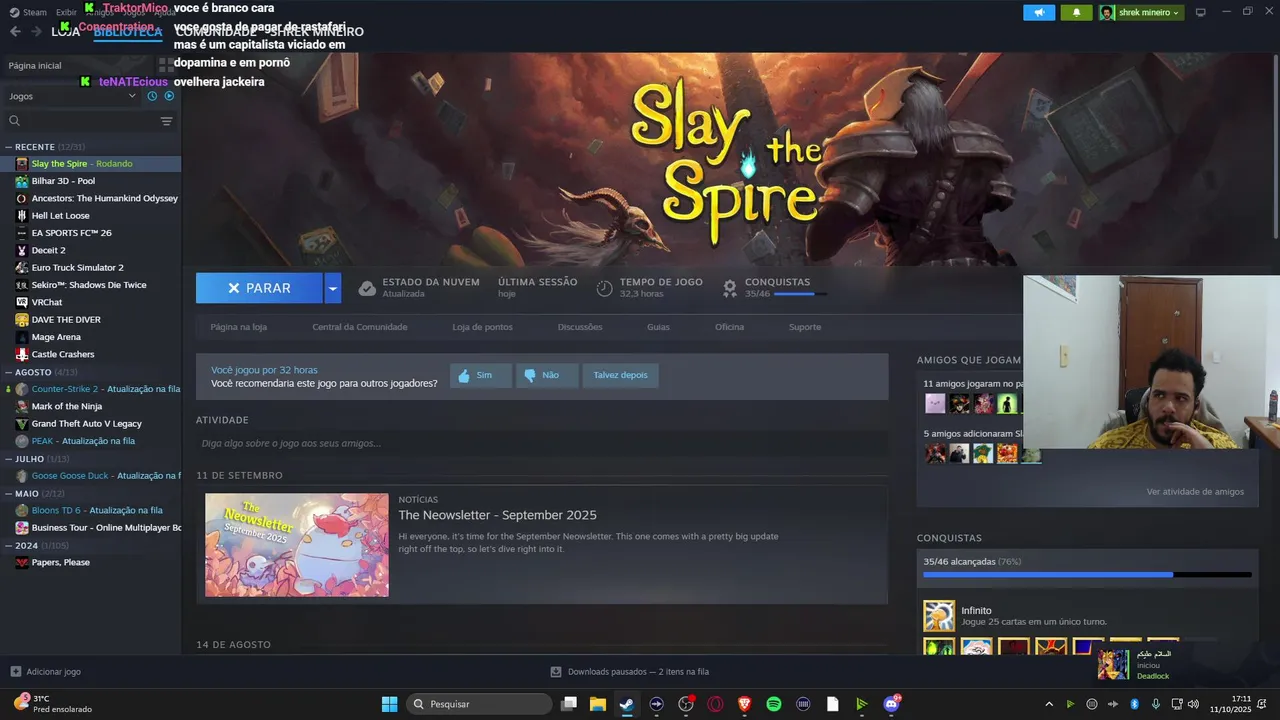
Task: Click the Infinito achievement icon
Action: click(x=939, y=616)
